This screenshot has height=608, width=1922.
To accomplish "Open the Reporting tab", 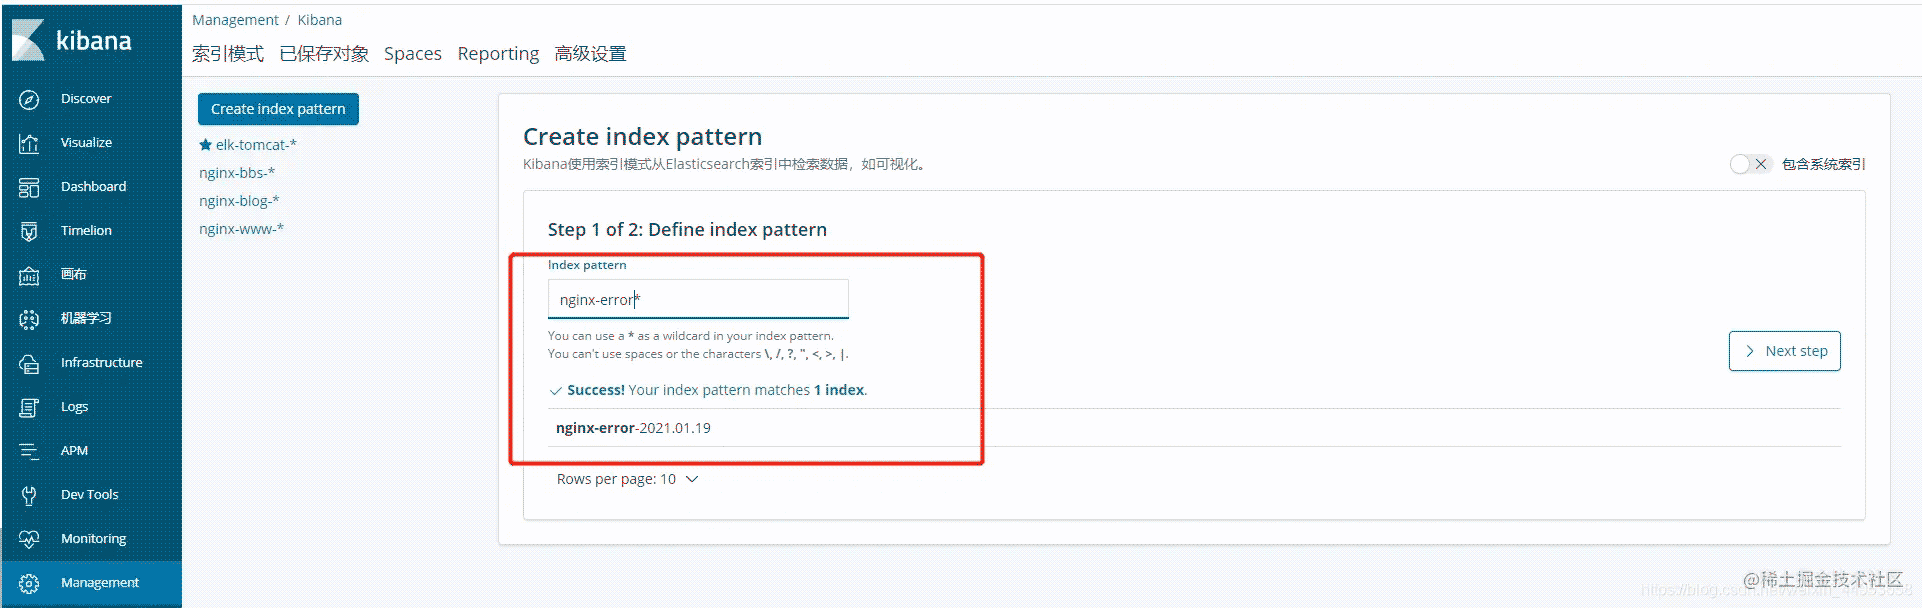I will coord(498,54).
